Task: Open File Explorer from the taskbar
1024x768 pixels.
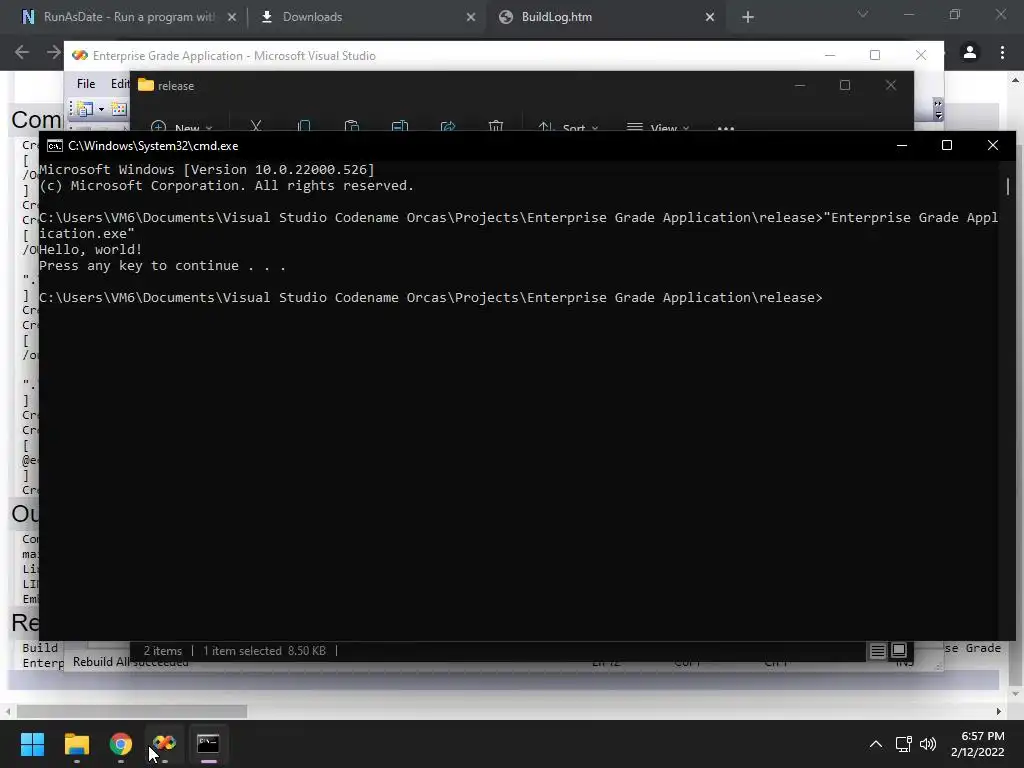Action: 76,744
